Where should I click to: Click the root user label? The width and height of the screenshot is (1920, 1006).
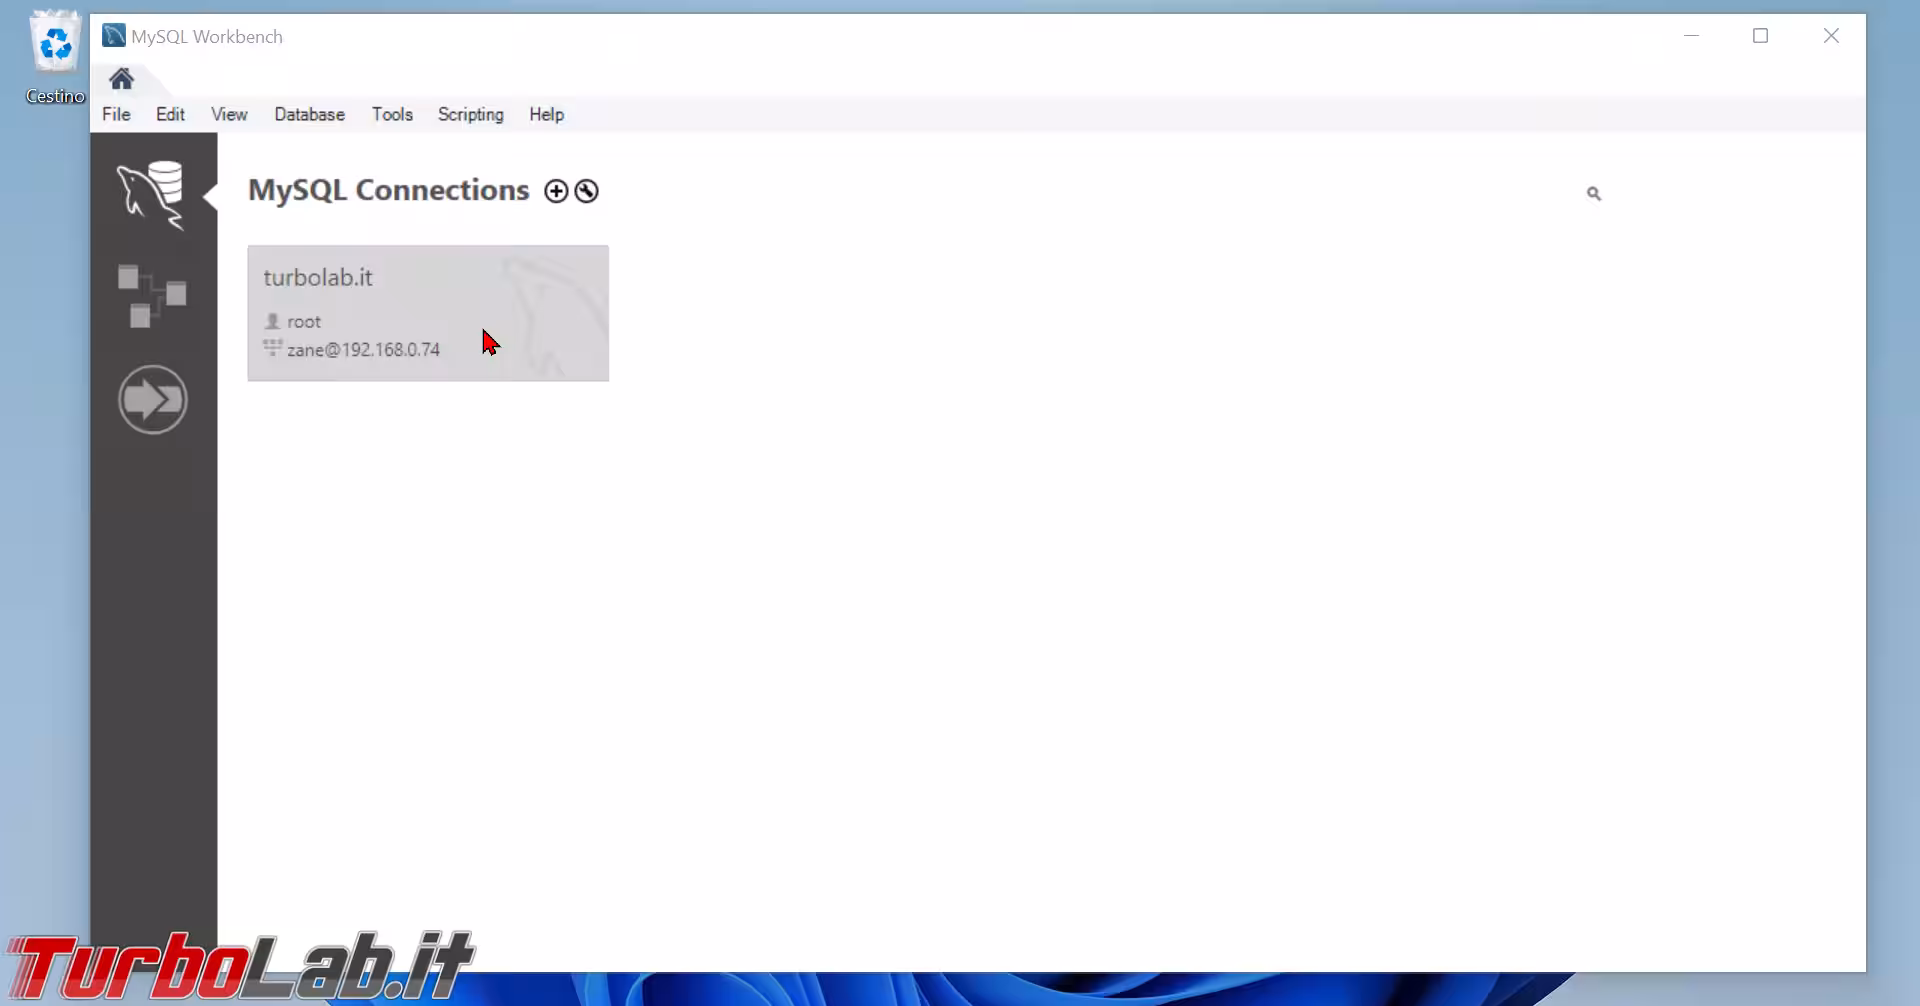click(304, 322)
